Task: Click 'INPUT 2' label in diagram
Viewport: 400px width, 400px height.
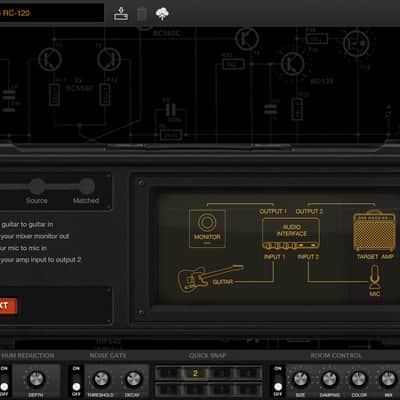Action: pyautogui.click(x=308, y=257)
